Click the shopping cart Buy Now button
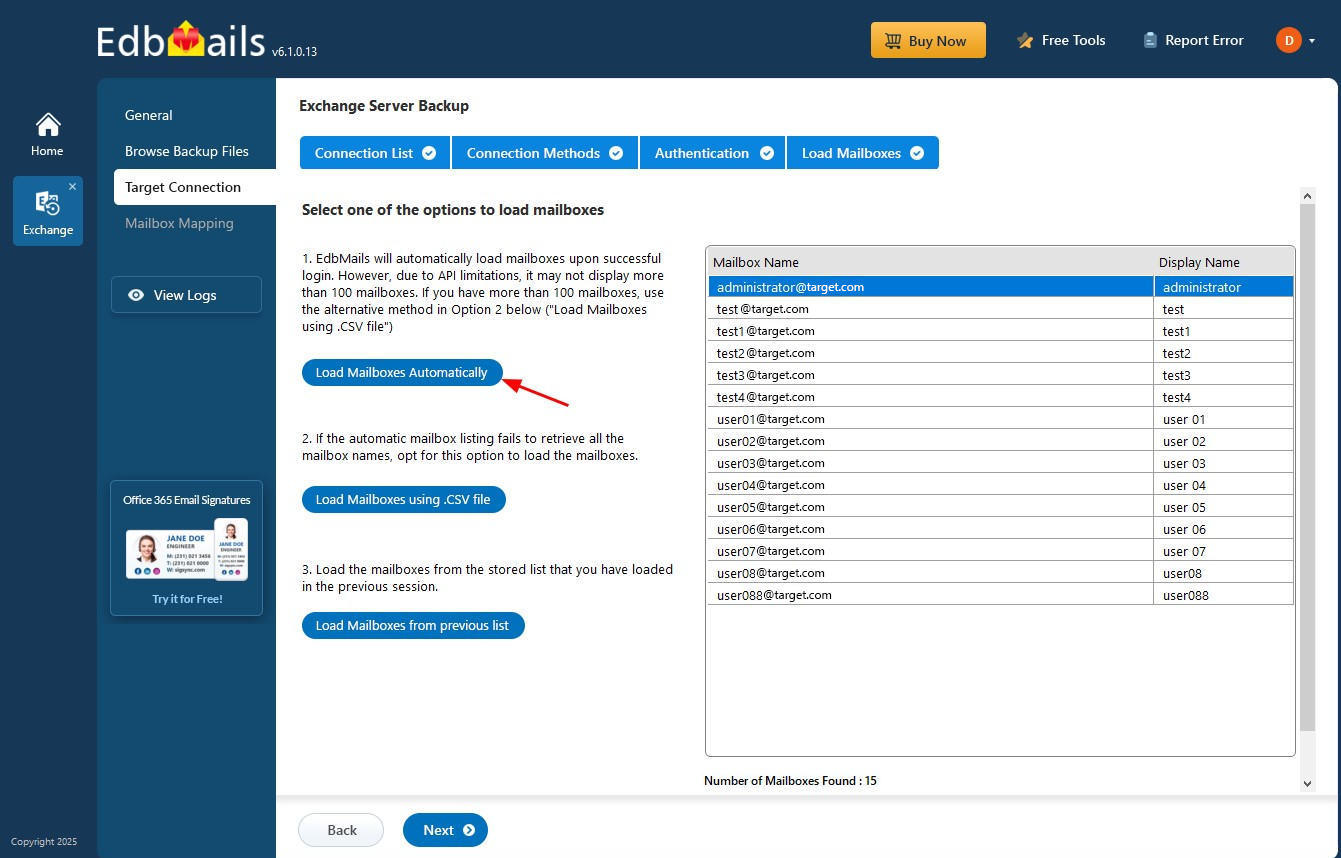Screen dimensions: 1341x858 pyautogui.click(x=928, y=41)
